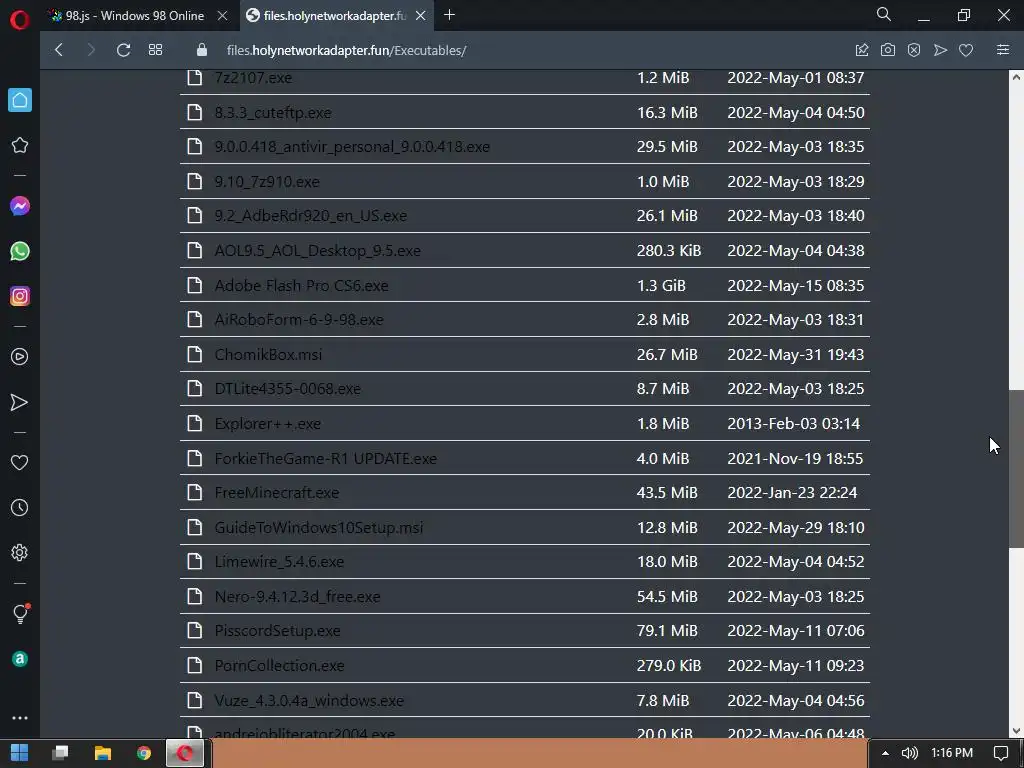
Task: Select the files.holynetworkadapter.fun tab
Action: (334, 16)
